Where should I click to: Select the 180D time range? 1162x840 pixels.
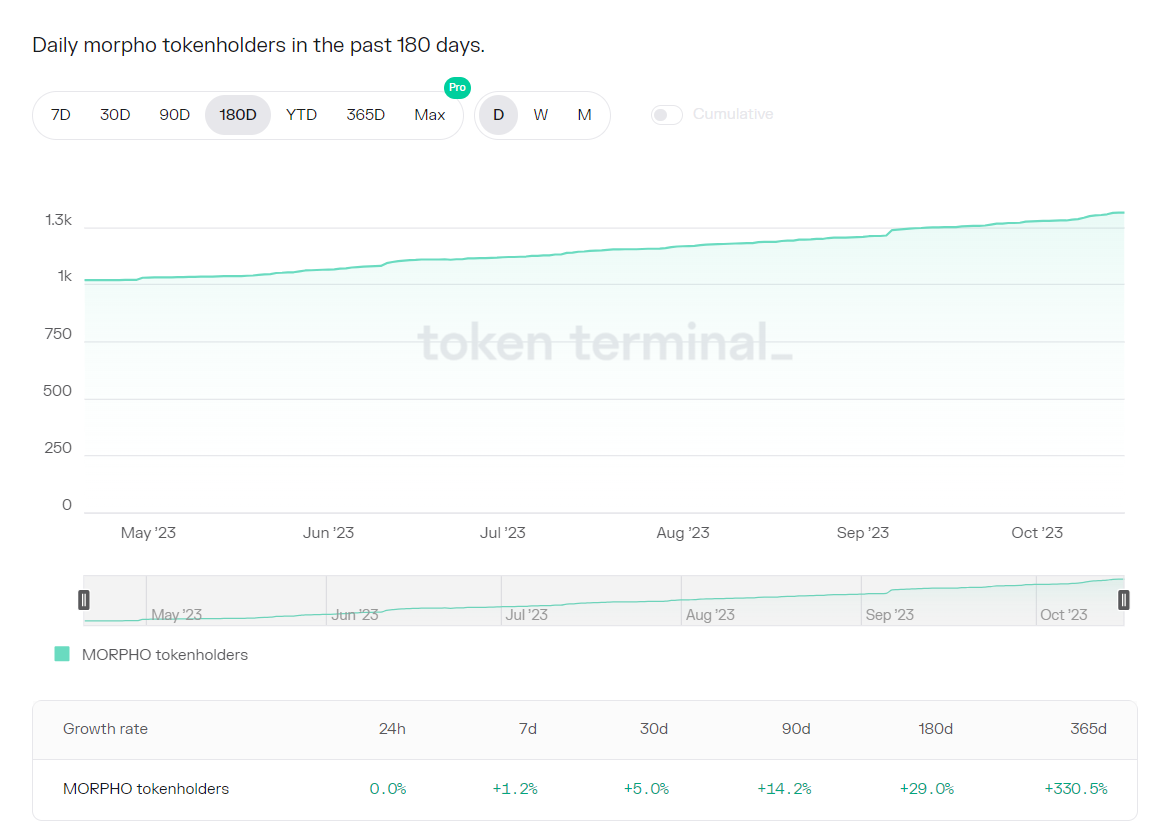(237, 115)
